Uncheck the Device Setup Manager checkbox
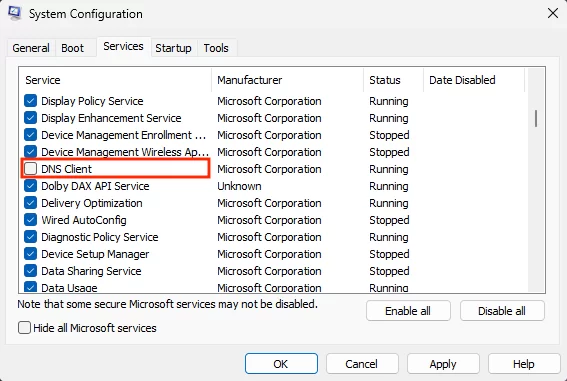567x381 pixels. 30,254
